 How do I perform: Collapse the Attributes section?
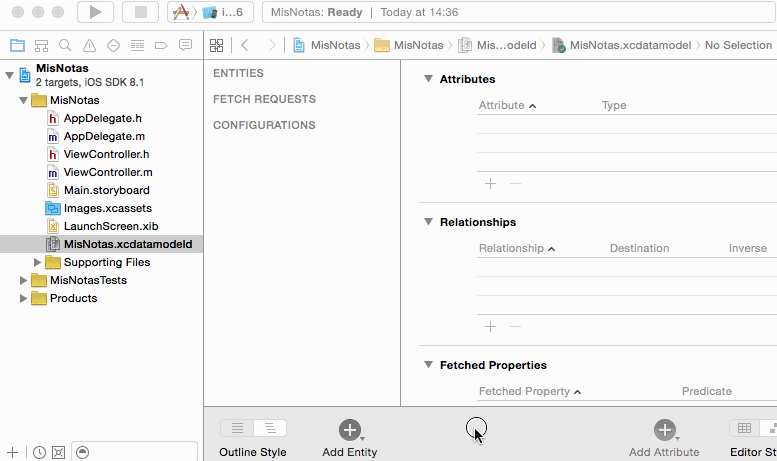pyautogui.click(x=428, y=79)
